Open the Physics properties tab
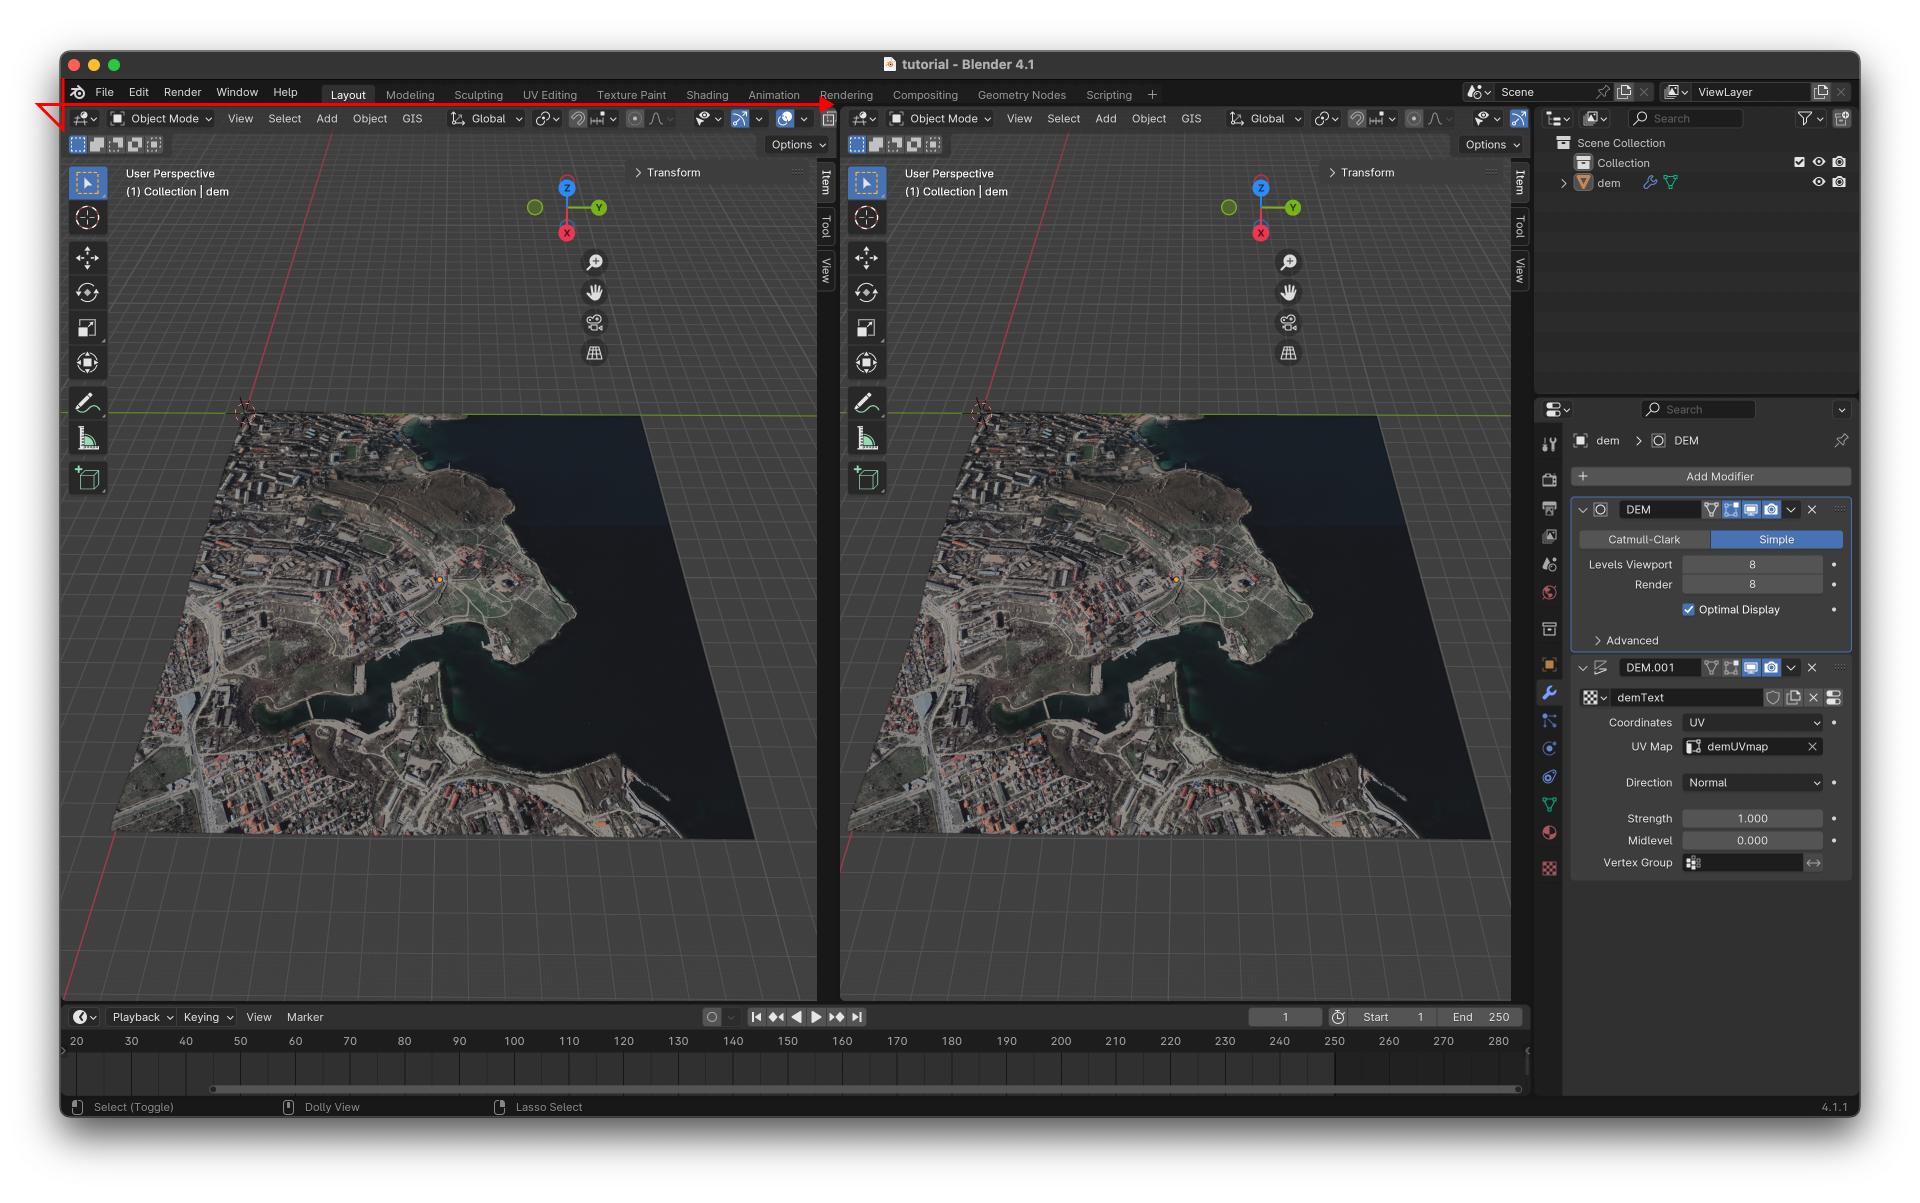1920x1203 pixels. 1549,748
